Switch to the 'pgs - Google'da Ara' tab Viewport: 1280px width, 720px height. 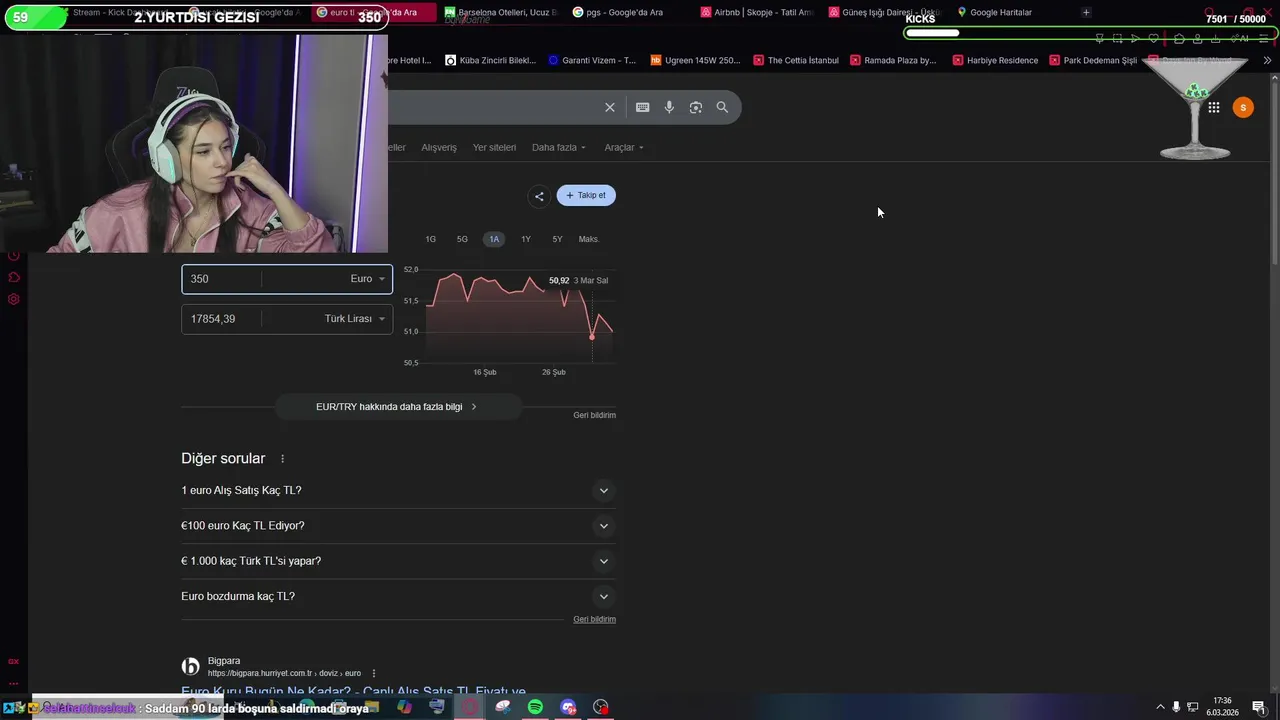(626, 12)
